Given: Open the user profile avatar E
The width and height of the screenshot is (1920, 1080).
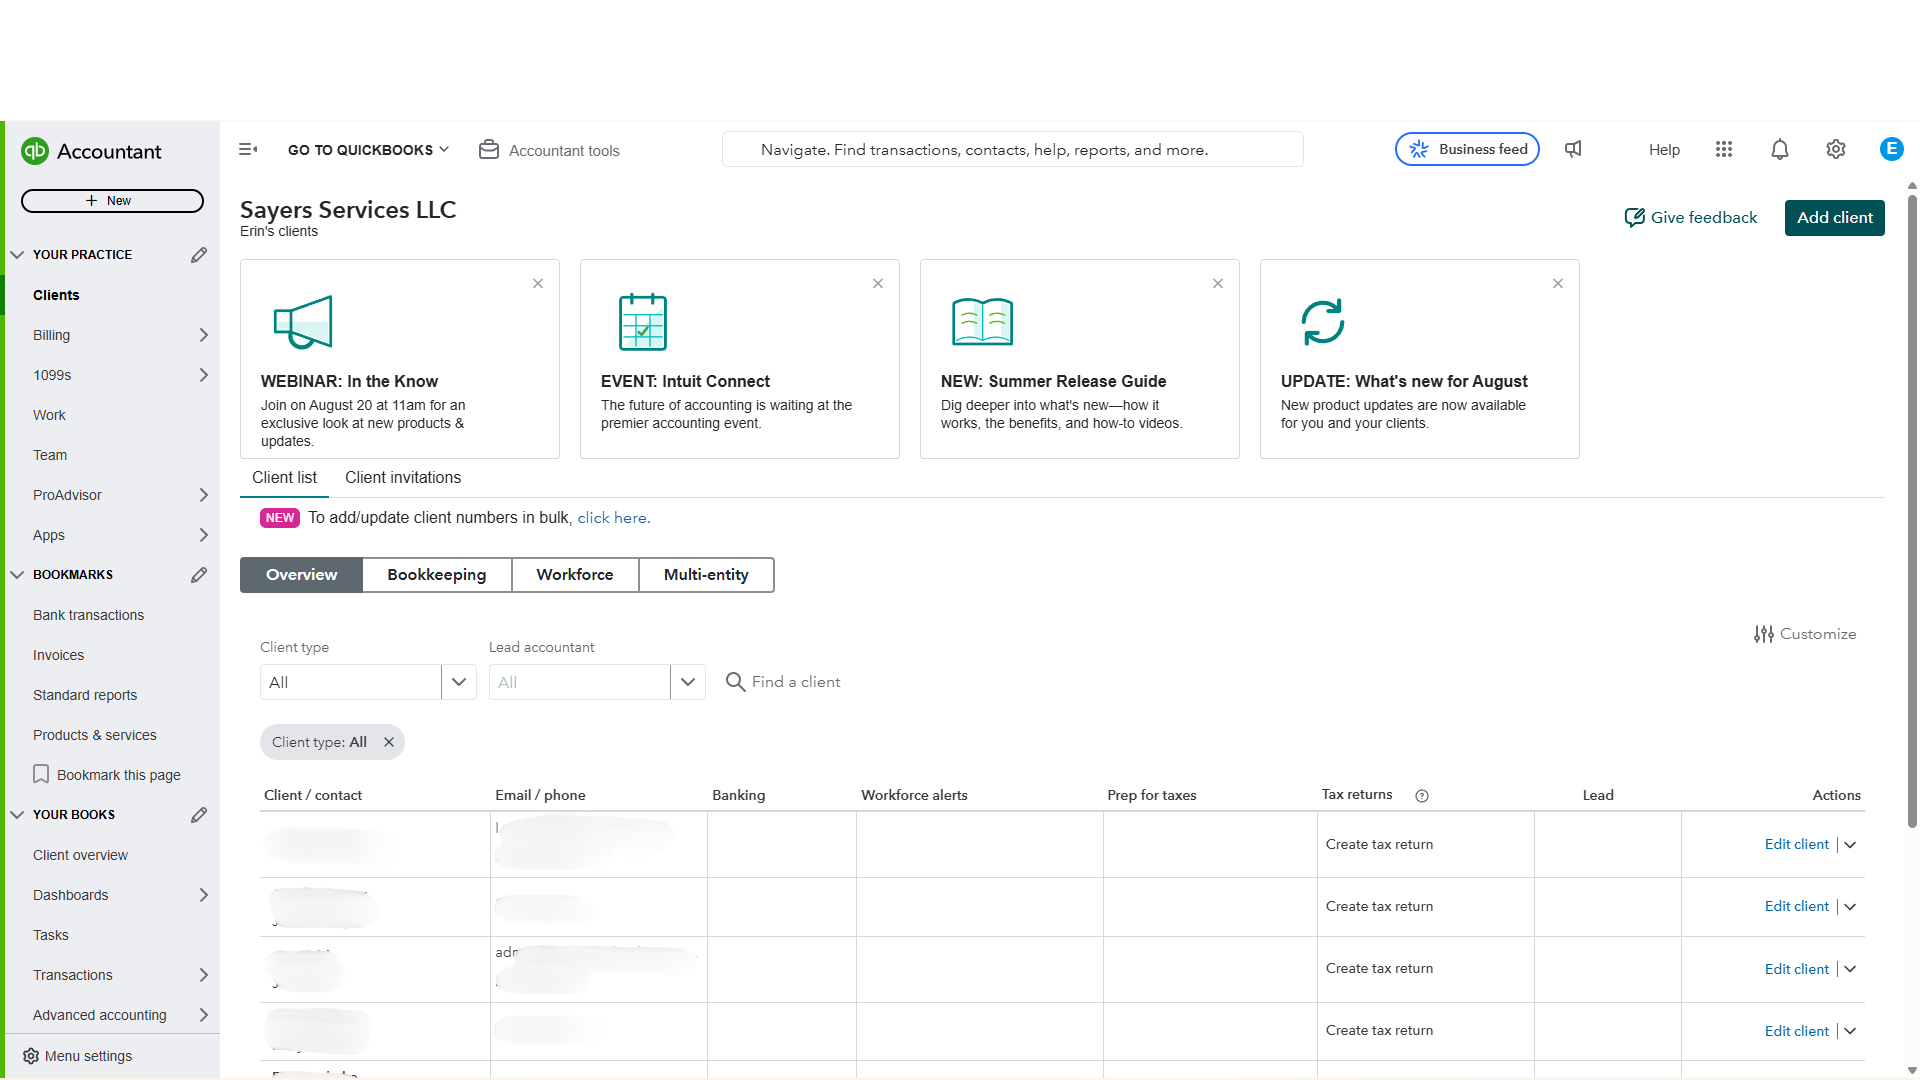Looking at the screenshot, I should click(x=1891, y=149).
